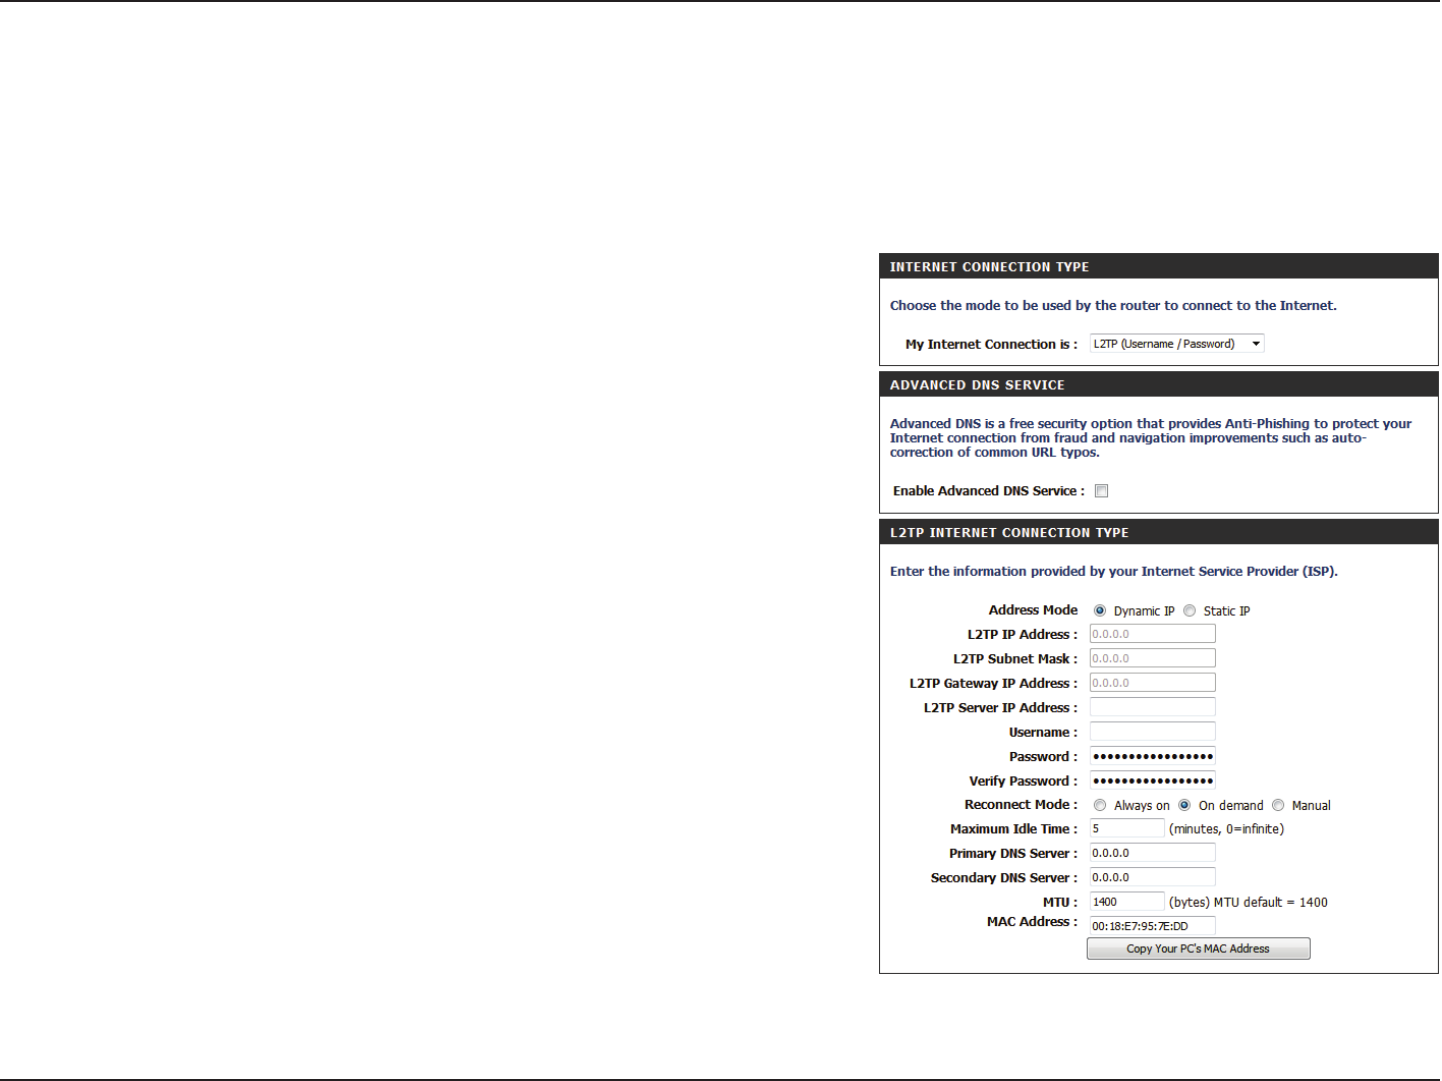Click the Username input box
The height and width of the screenshot is (1081, 1442).
click(x=1152, y=732)
